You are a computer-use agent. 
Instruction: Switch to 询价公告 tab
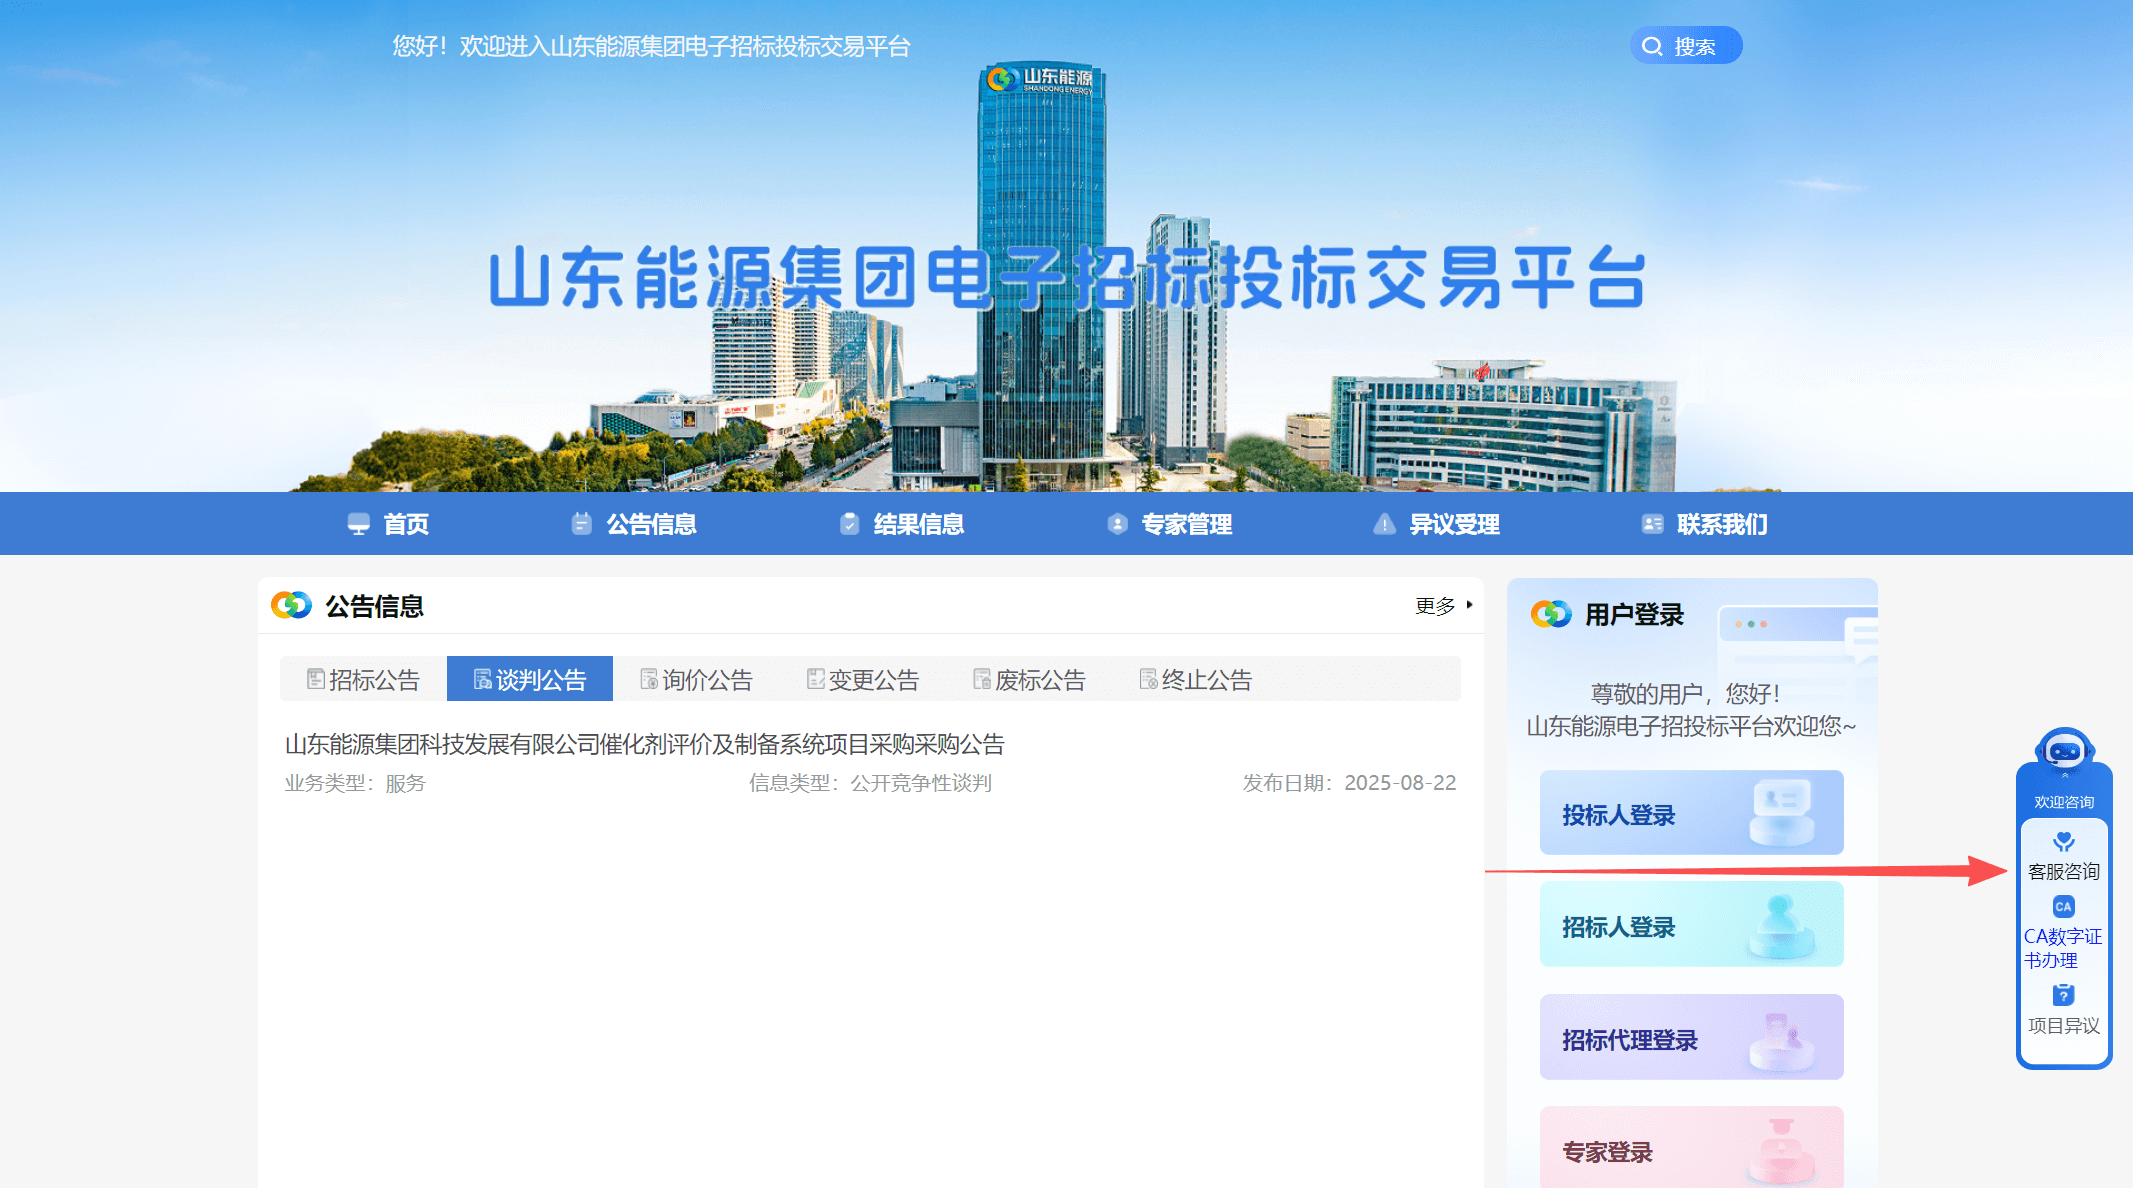click(696, 680)
